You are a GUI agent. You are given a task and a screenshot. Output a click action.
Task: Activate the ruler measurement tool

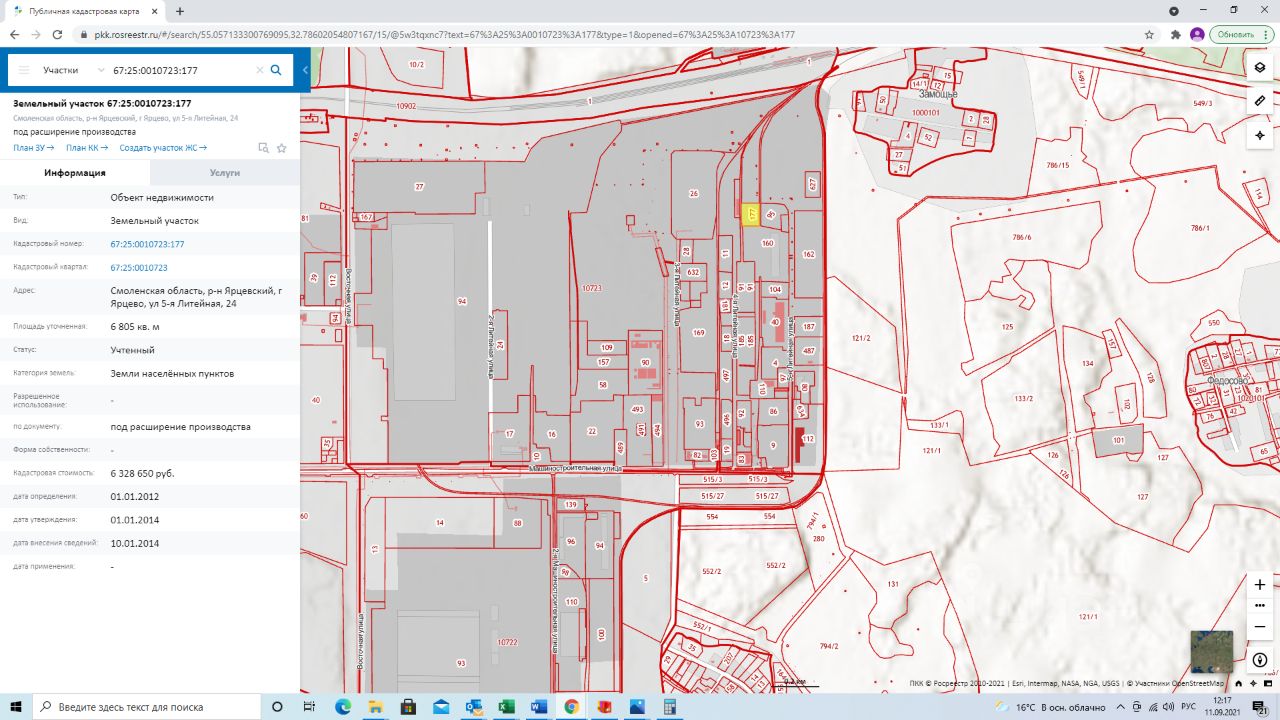click(1260, 101)
